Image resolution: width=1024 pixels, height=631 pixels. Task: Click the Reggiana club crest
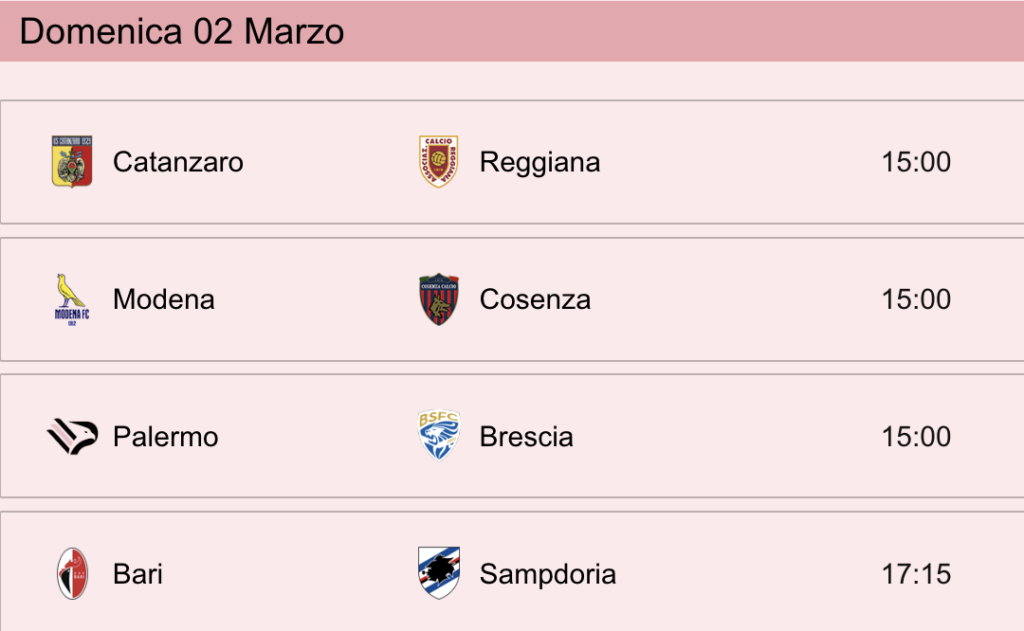pos(438,161)
